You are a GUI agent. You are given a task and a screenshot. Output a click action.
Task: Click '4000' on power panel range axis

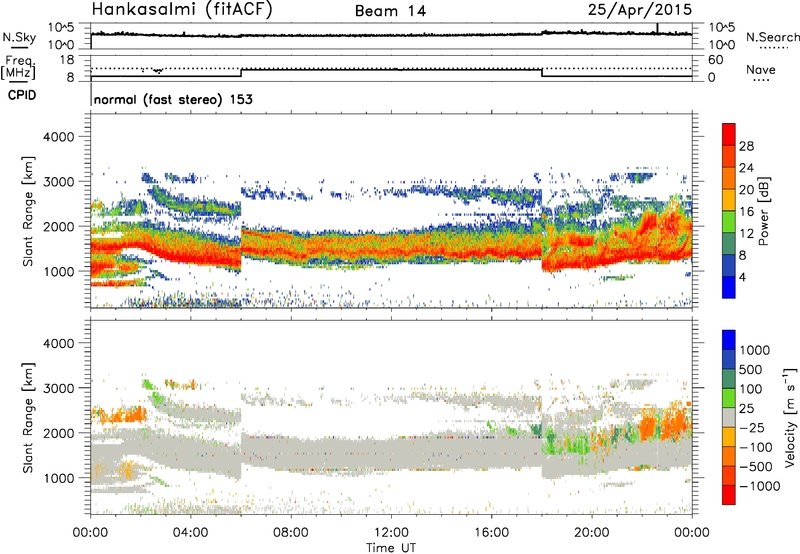click(58, 137)
